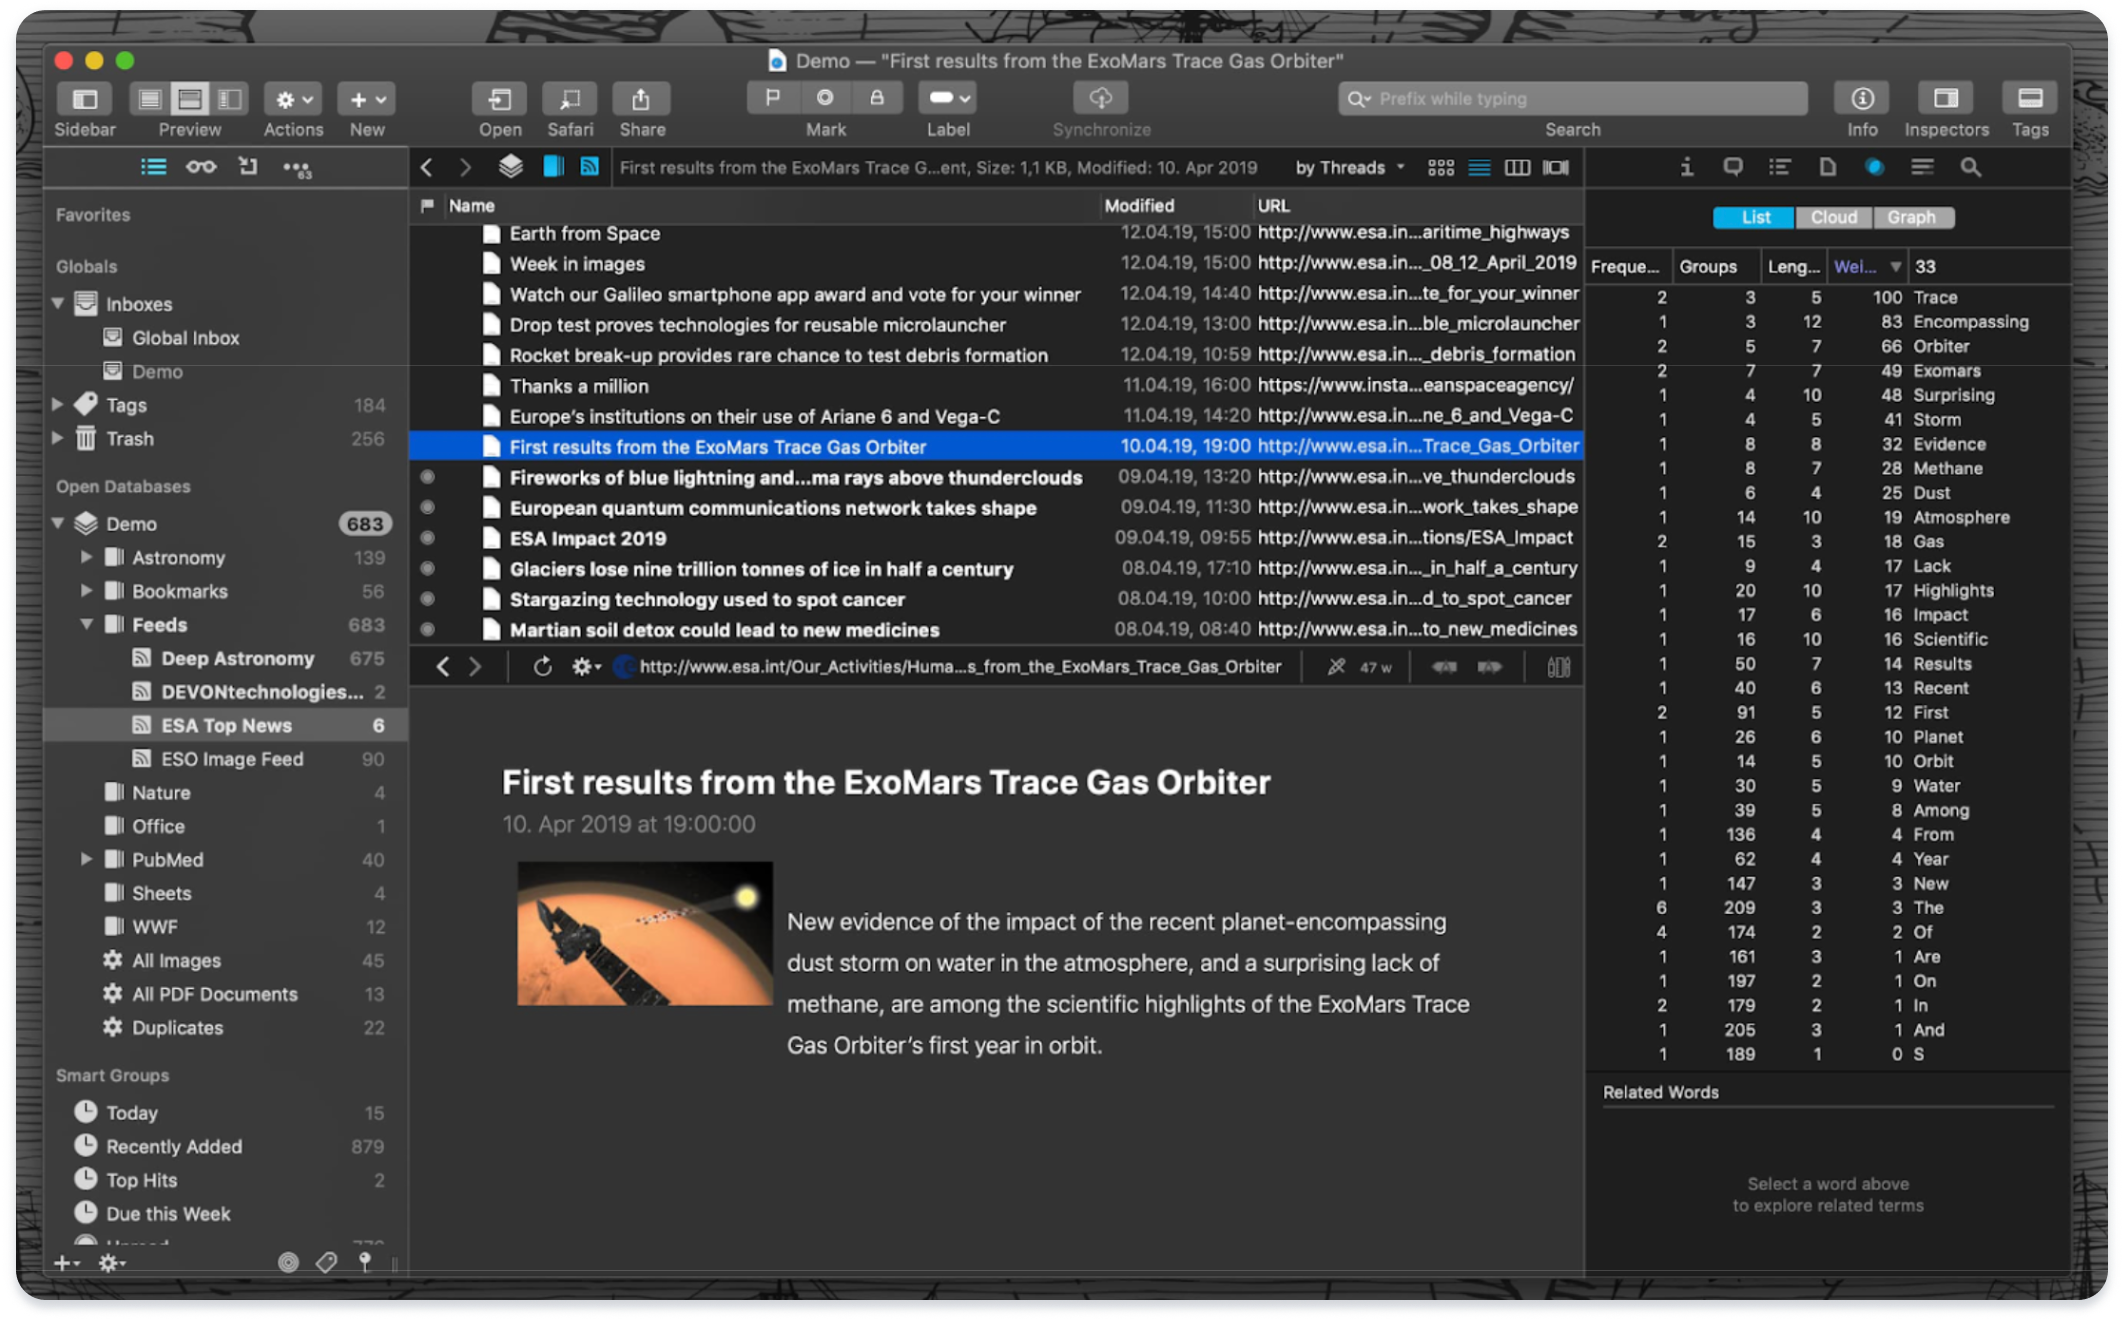Show the Tags bar
Viewport: 2123px width, 1320px height.
pos(2030,98)
